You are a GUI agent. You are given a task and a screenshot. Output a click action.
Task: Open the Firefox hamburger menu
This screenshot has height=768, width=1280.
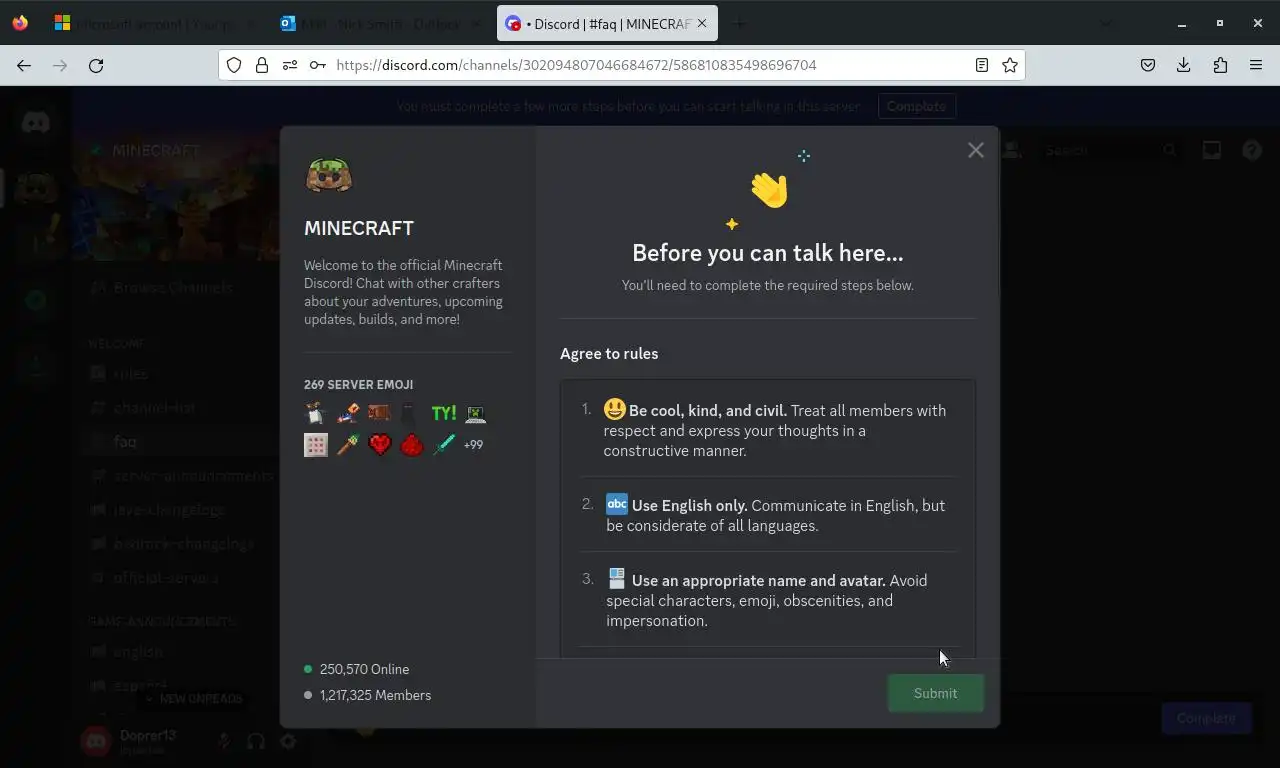click(1256, 65)
